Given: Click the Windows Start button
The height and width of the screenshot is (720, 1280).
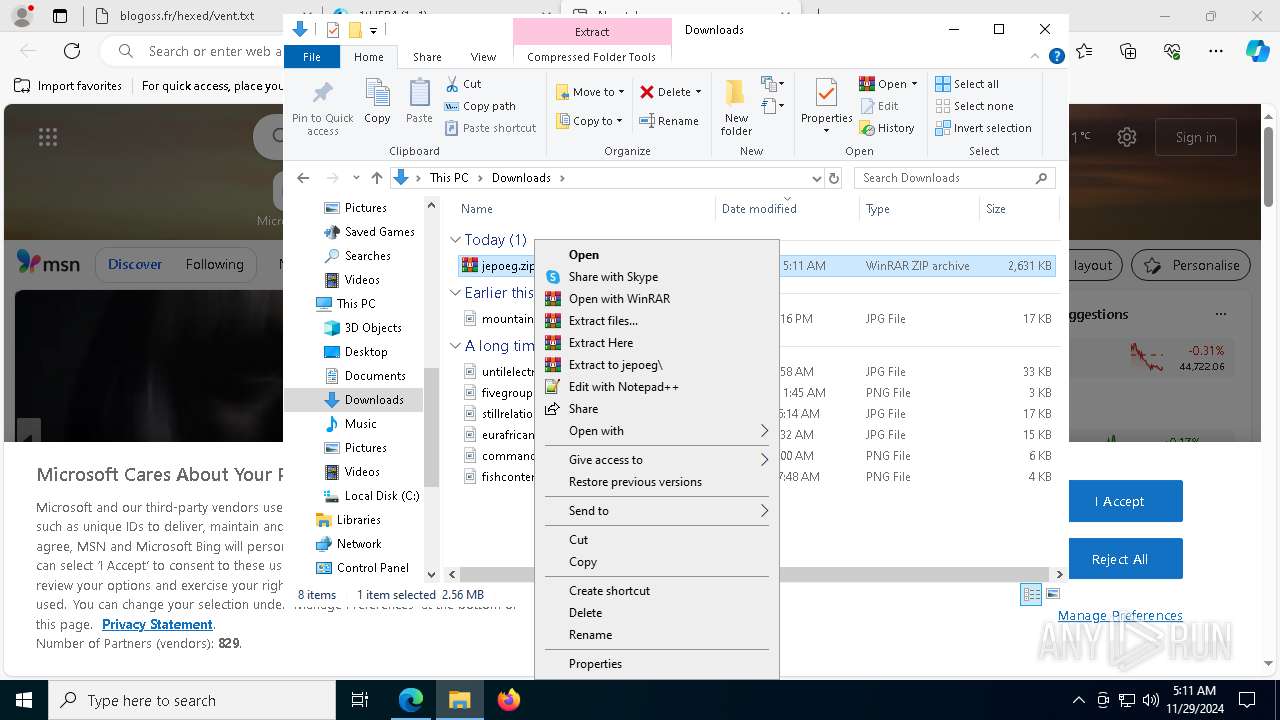Looking at the screenshot, I should [24, 701].
